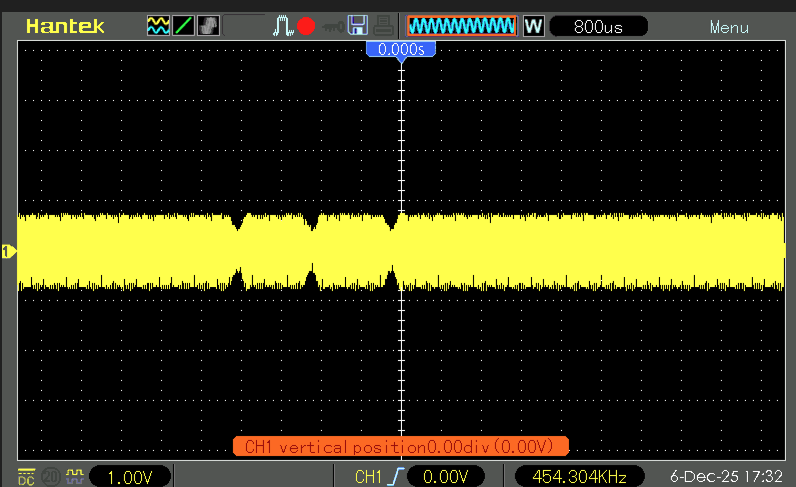This screenshot has height=487, width=796.
Task: Toggle the 20 bandwidth limit icon
Action: (x=49, y=477)
